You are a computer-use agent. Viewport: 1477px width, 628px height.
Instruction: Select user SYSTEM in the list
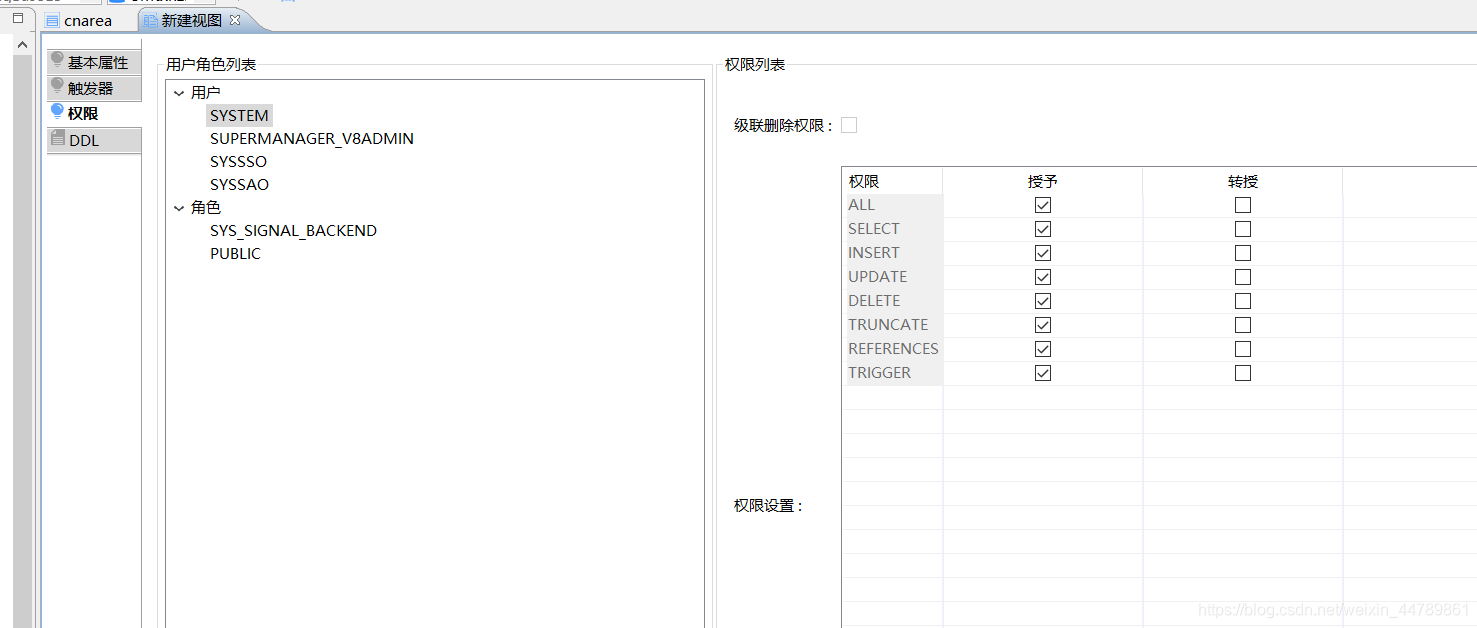(x=239, y=116)
